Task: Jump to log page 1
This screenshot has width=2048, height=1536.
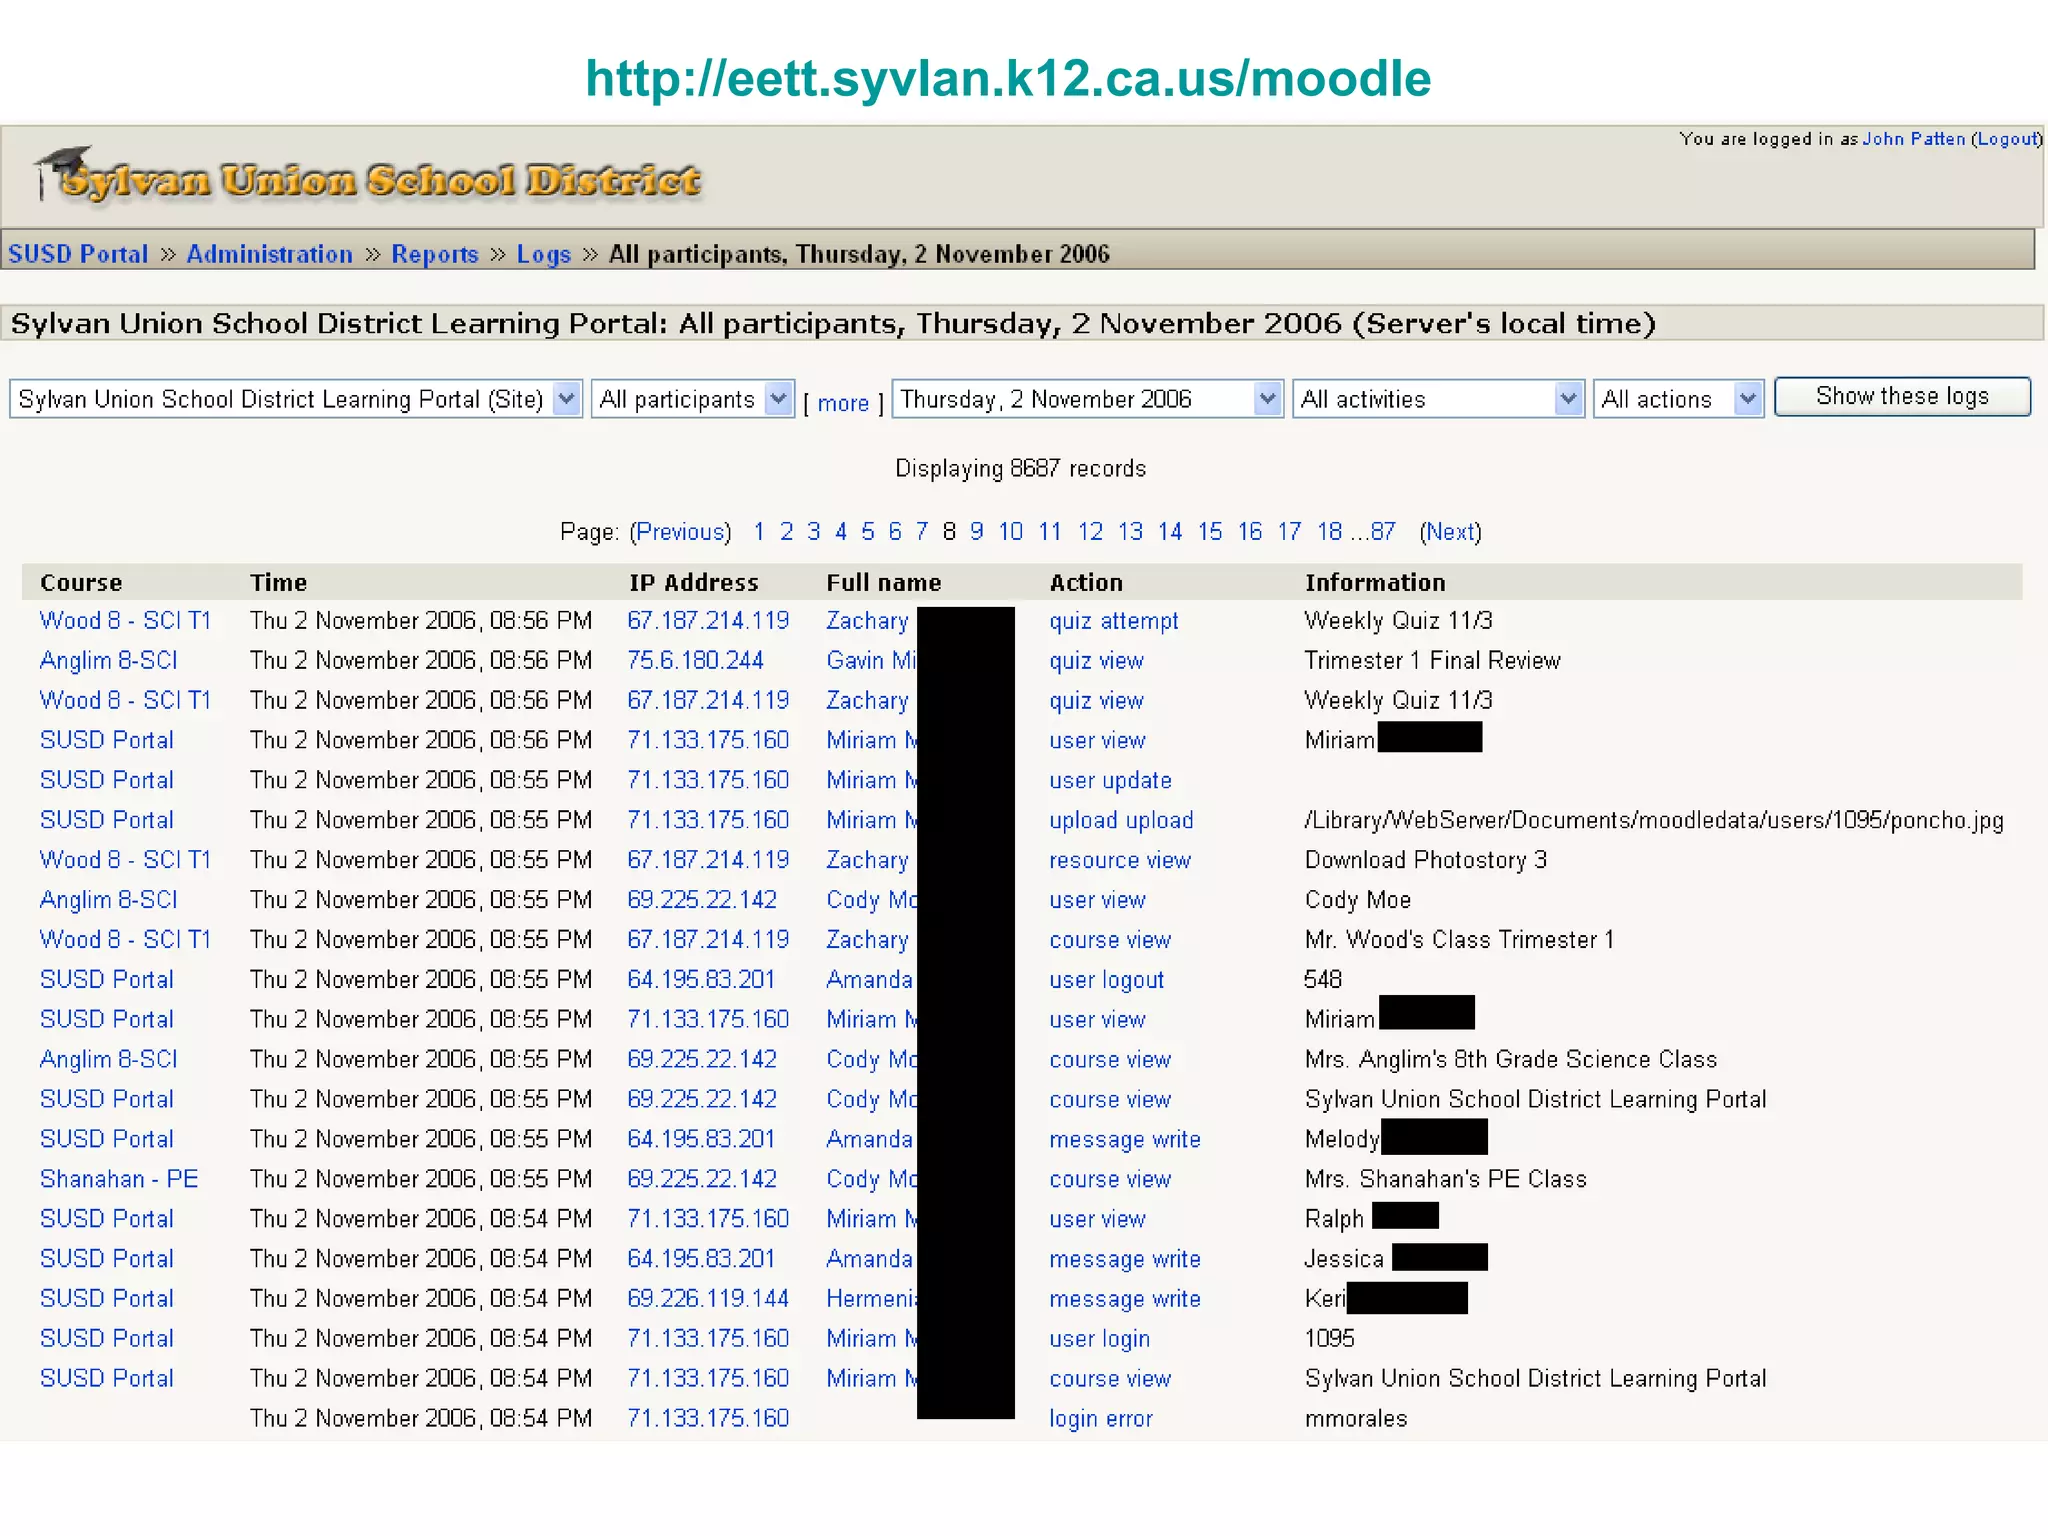Action: (759, 531)
